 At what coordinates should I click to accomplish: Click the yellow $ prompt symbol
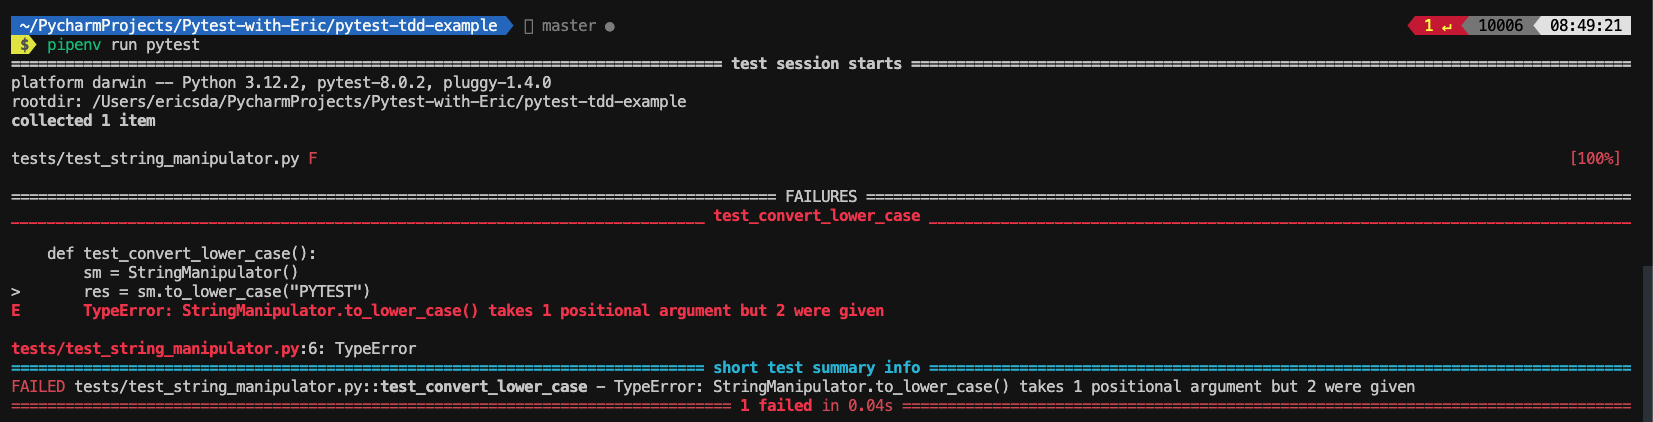(x=25, y=45)
